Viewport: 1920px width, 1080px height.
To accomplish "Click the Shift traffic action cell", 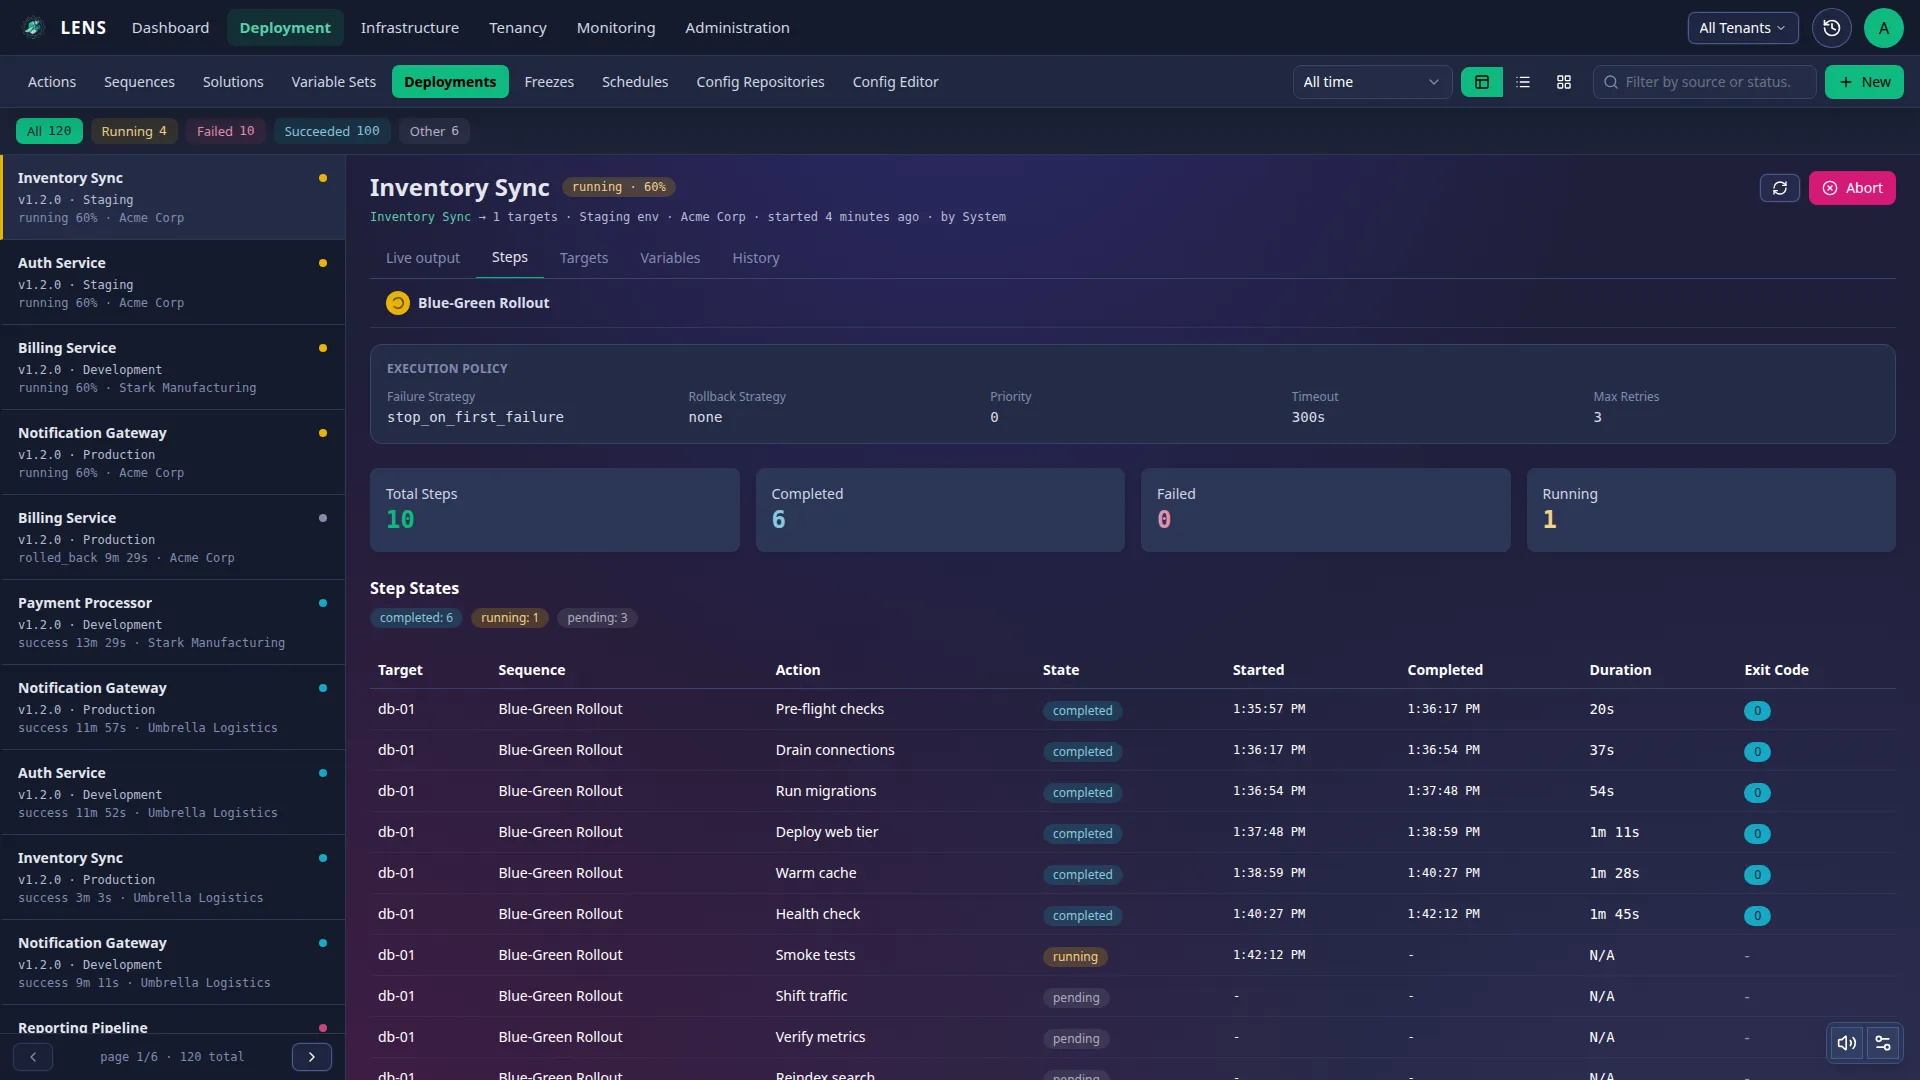I will (811, 996).
